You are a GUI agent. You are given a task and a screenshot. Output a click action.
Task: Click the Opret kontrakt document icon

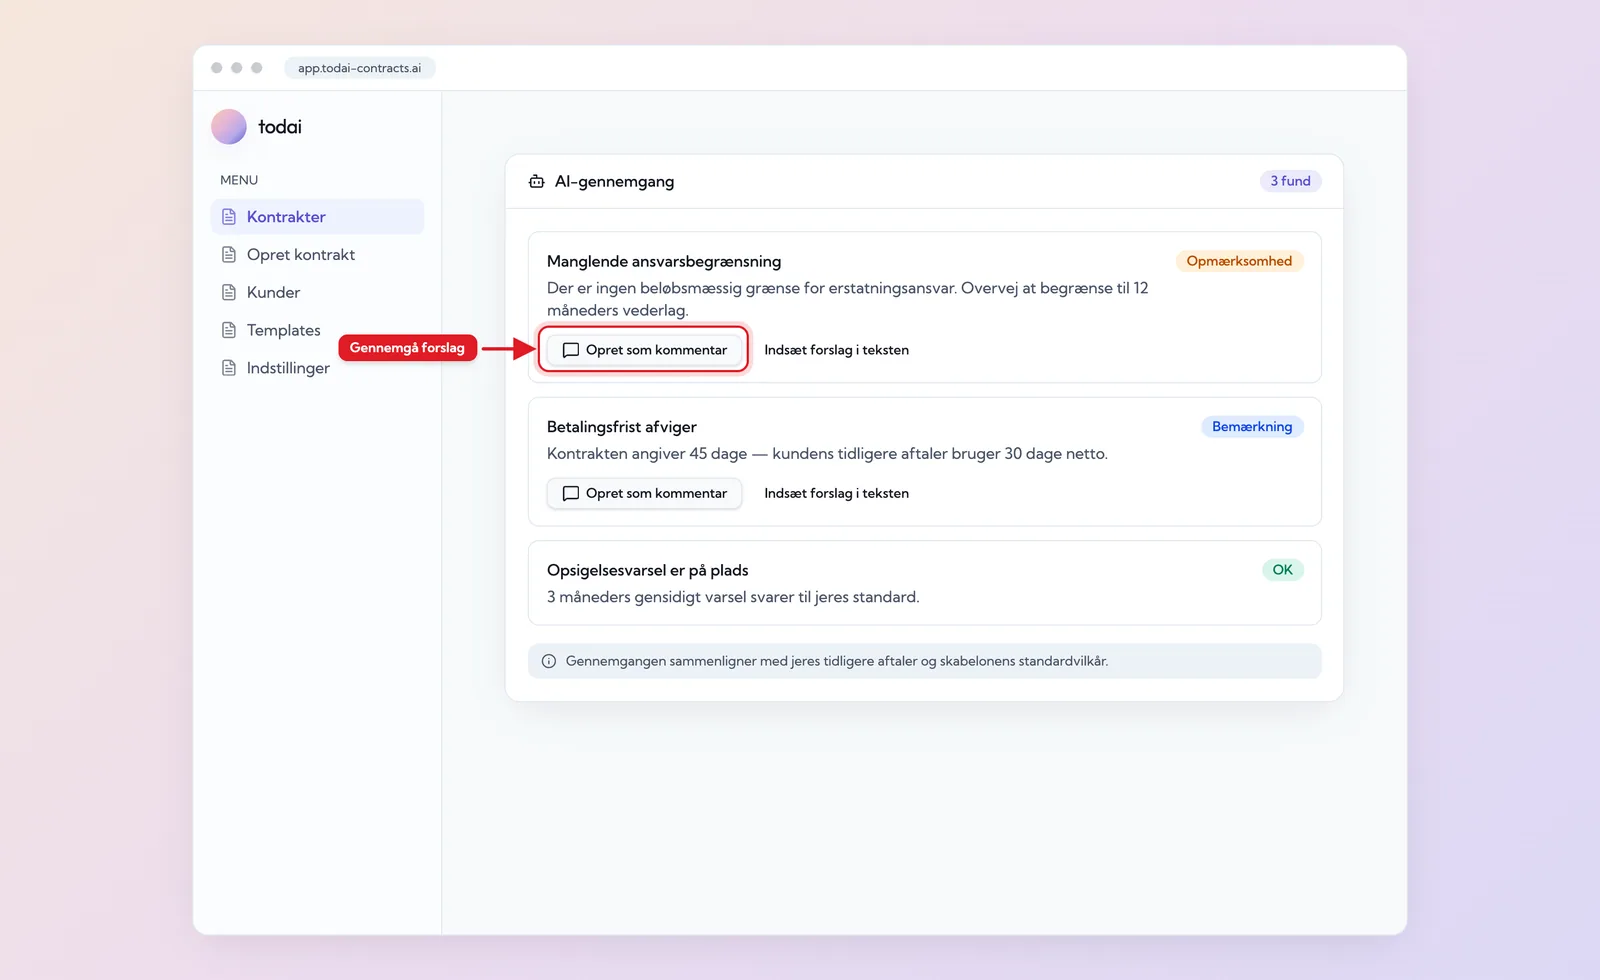(229, 255)
